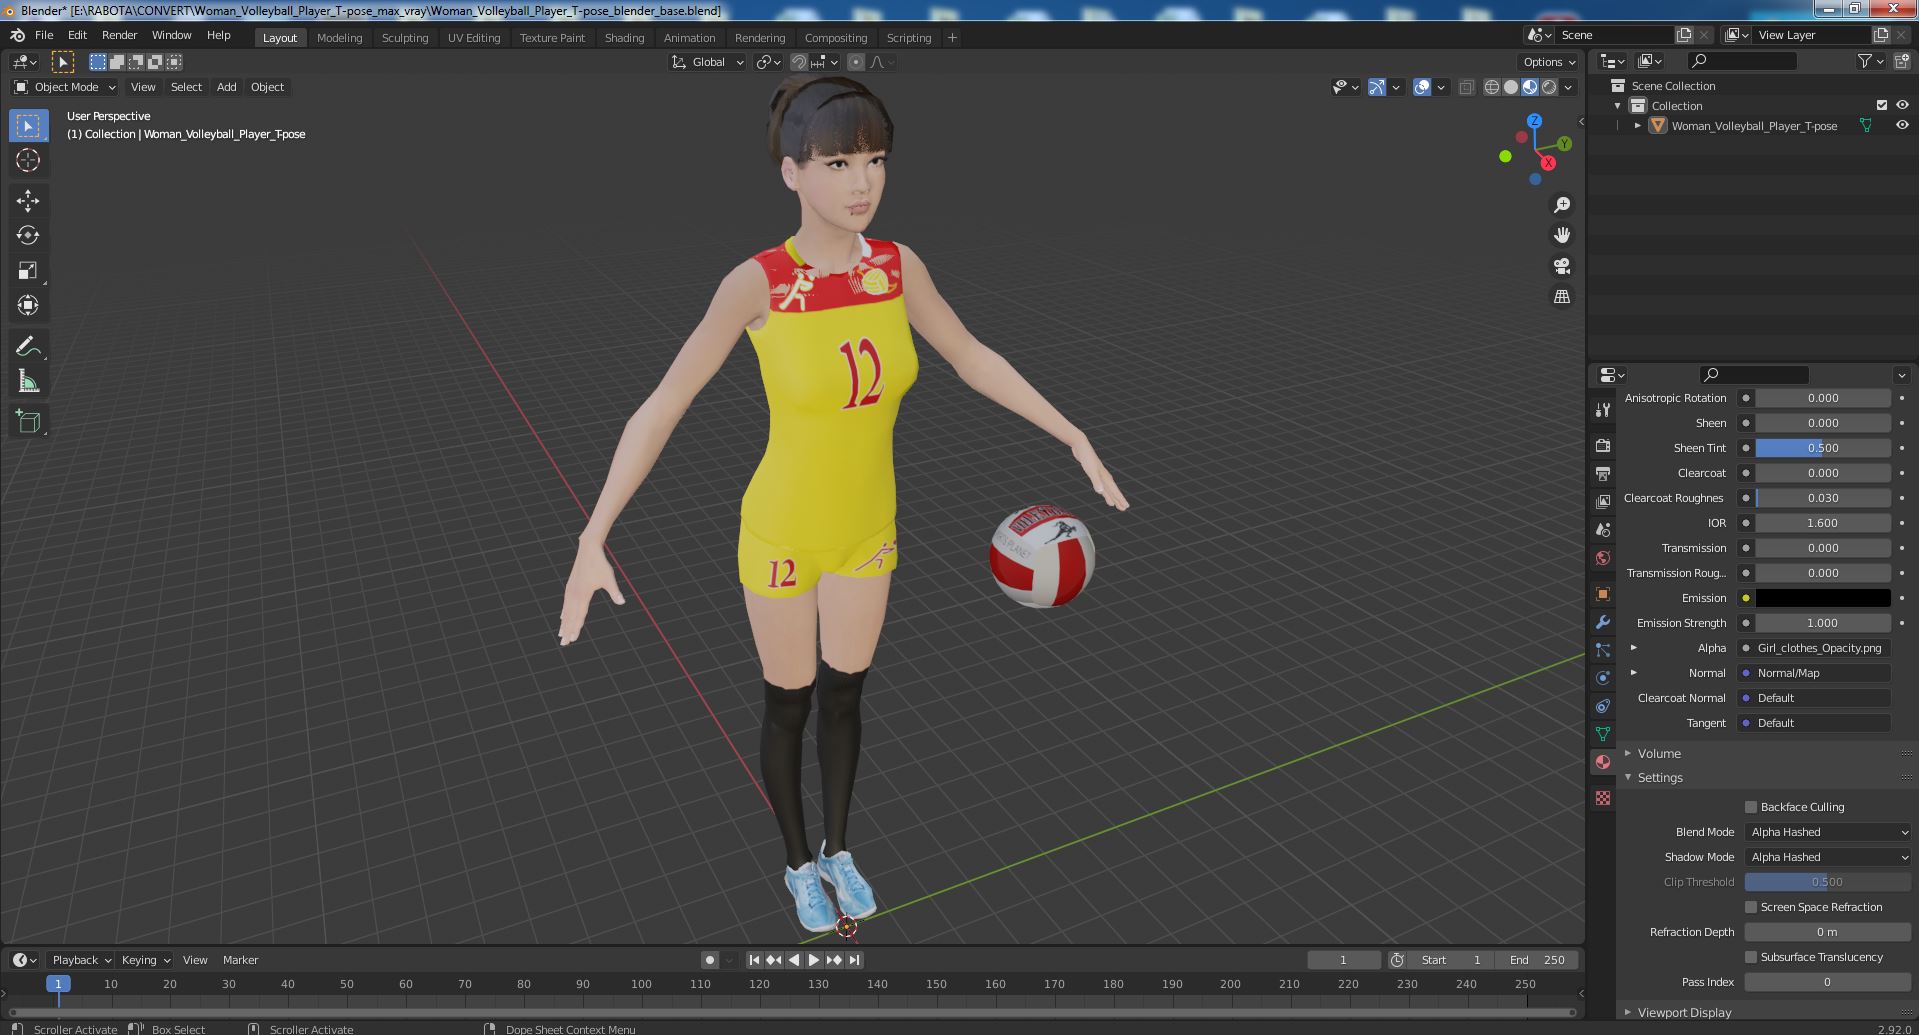
Task: Click the Marker menu in timeline
Action: pos(240,960)
